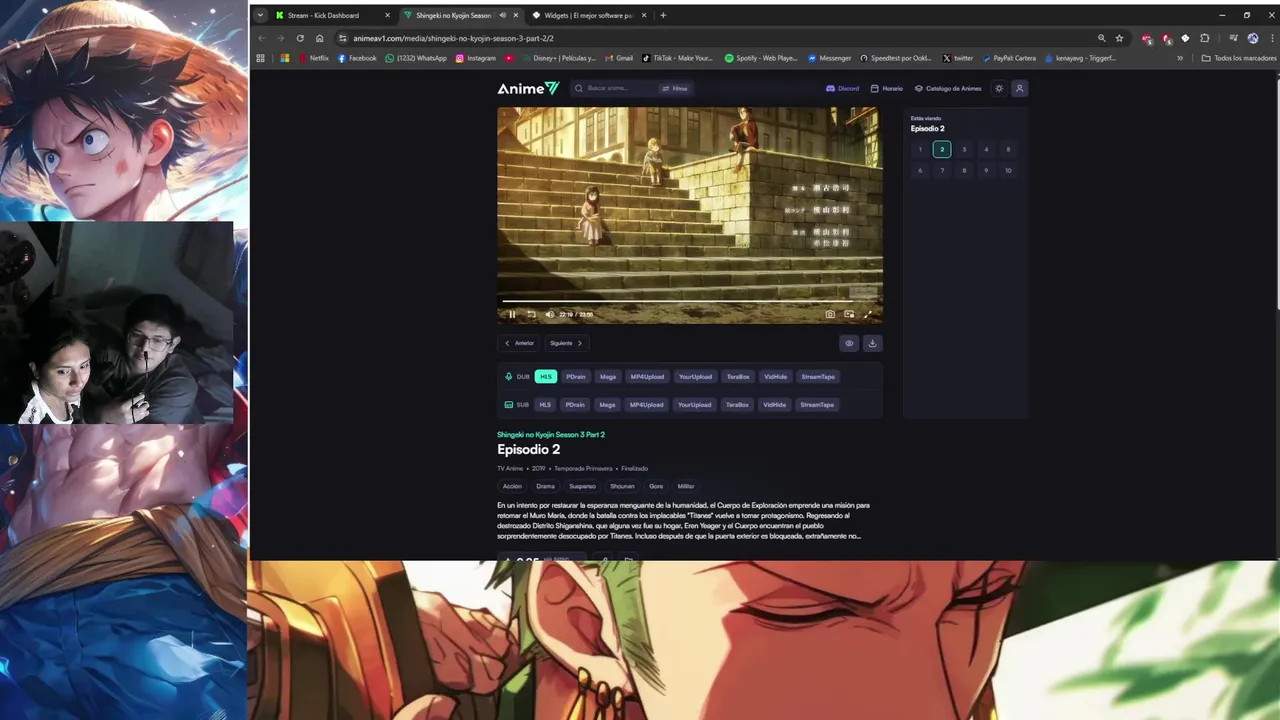1280x720 pixels.
Task: Click the address bar URL
Action: [x=453, y=38]
